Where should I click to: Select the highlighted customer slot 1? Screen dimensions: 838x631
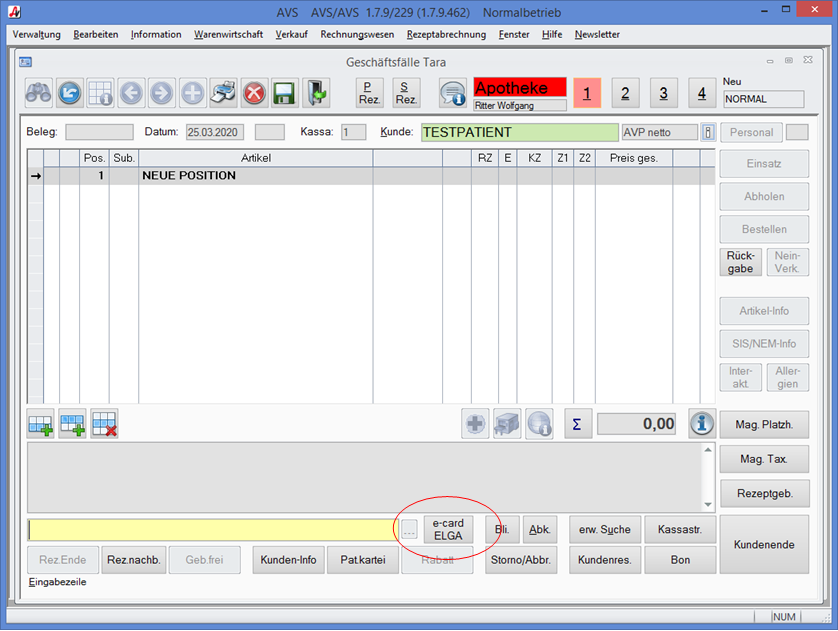587,94
